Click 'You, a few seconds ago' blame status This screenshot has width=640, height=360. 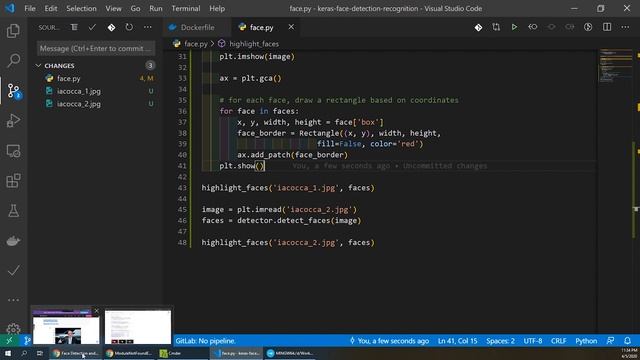click(x=389, y=341)
